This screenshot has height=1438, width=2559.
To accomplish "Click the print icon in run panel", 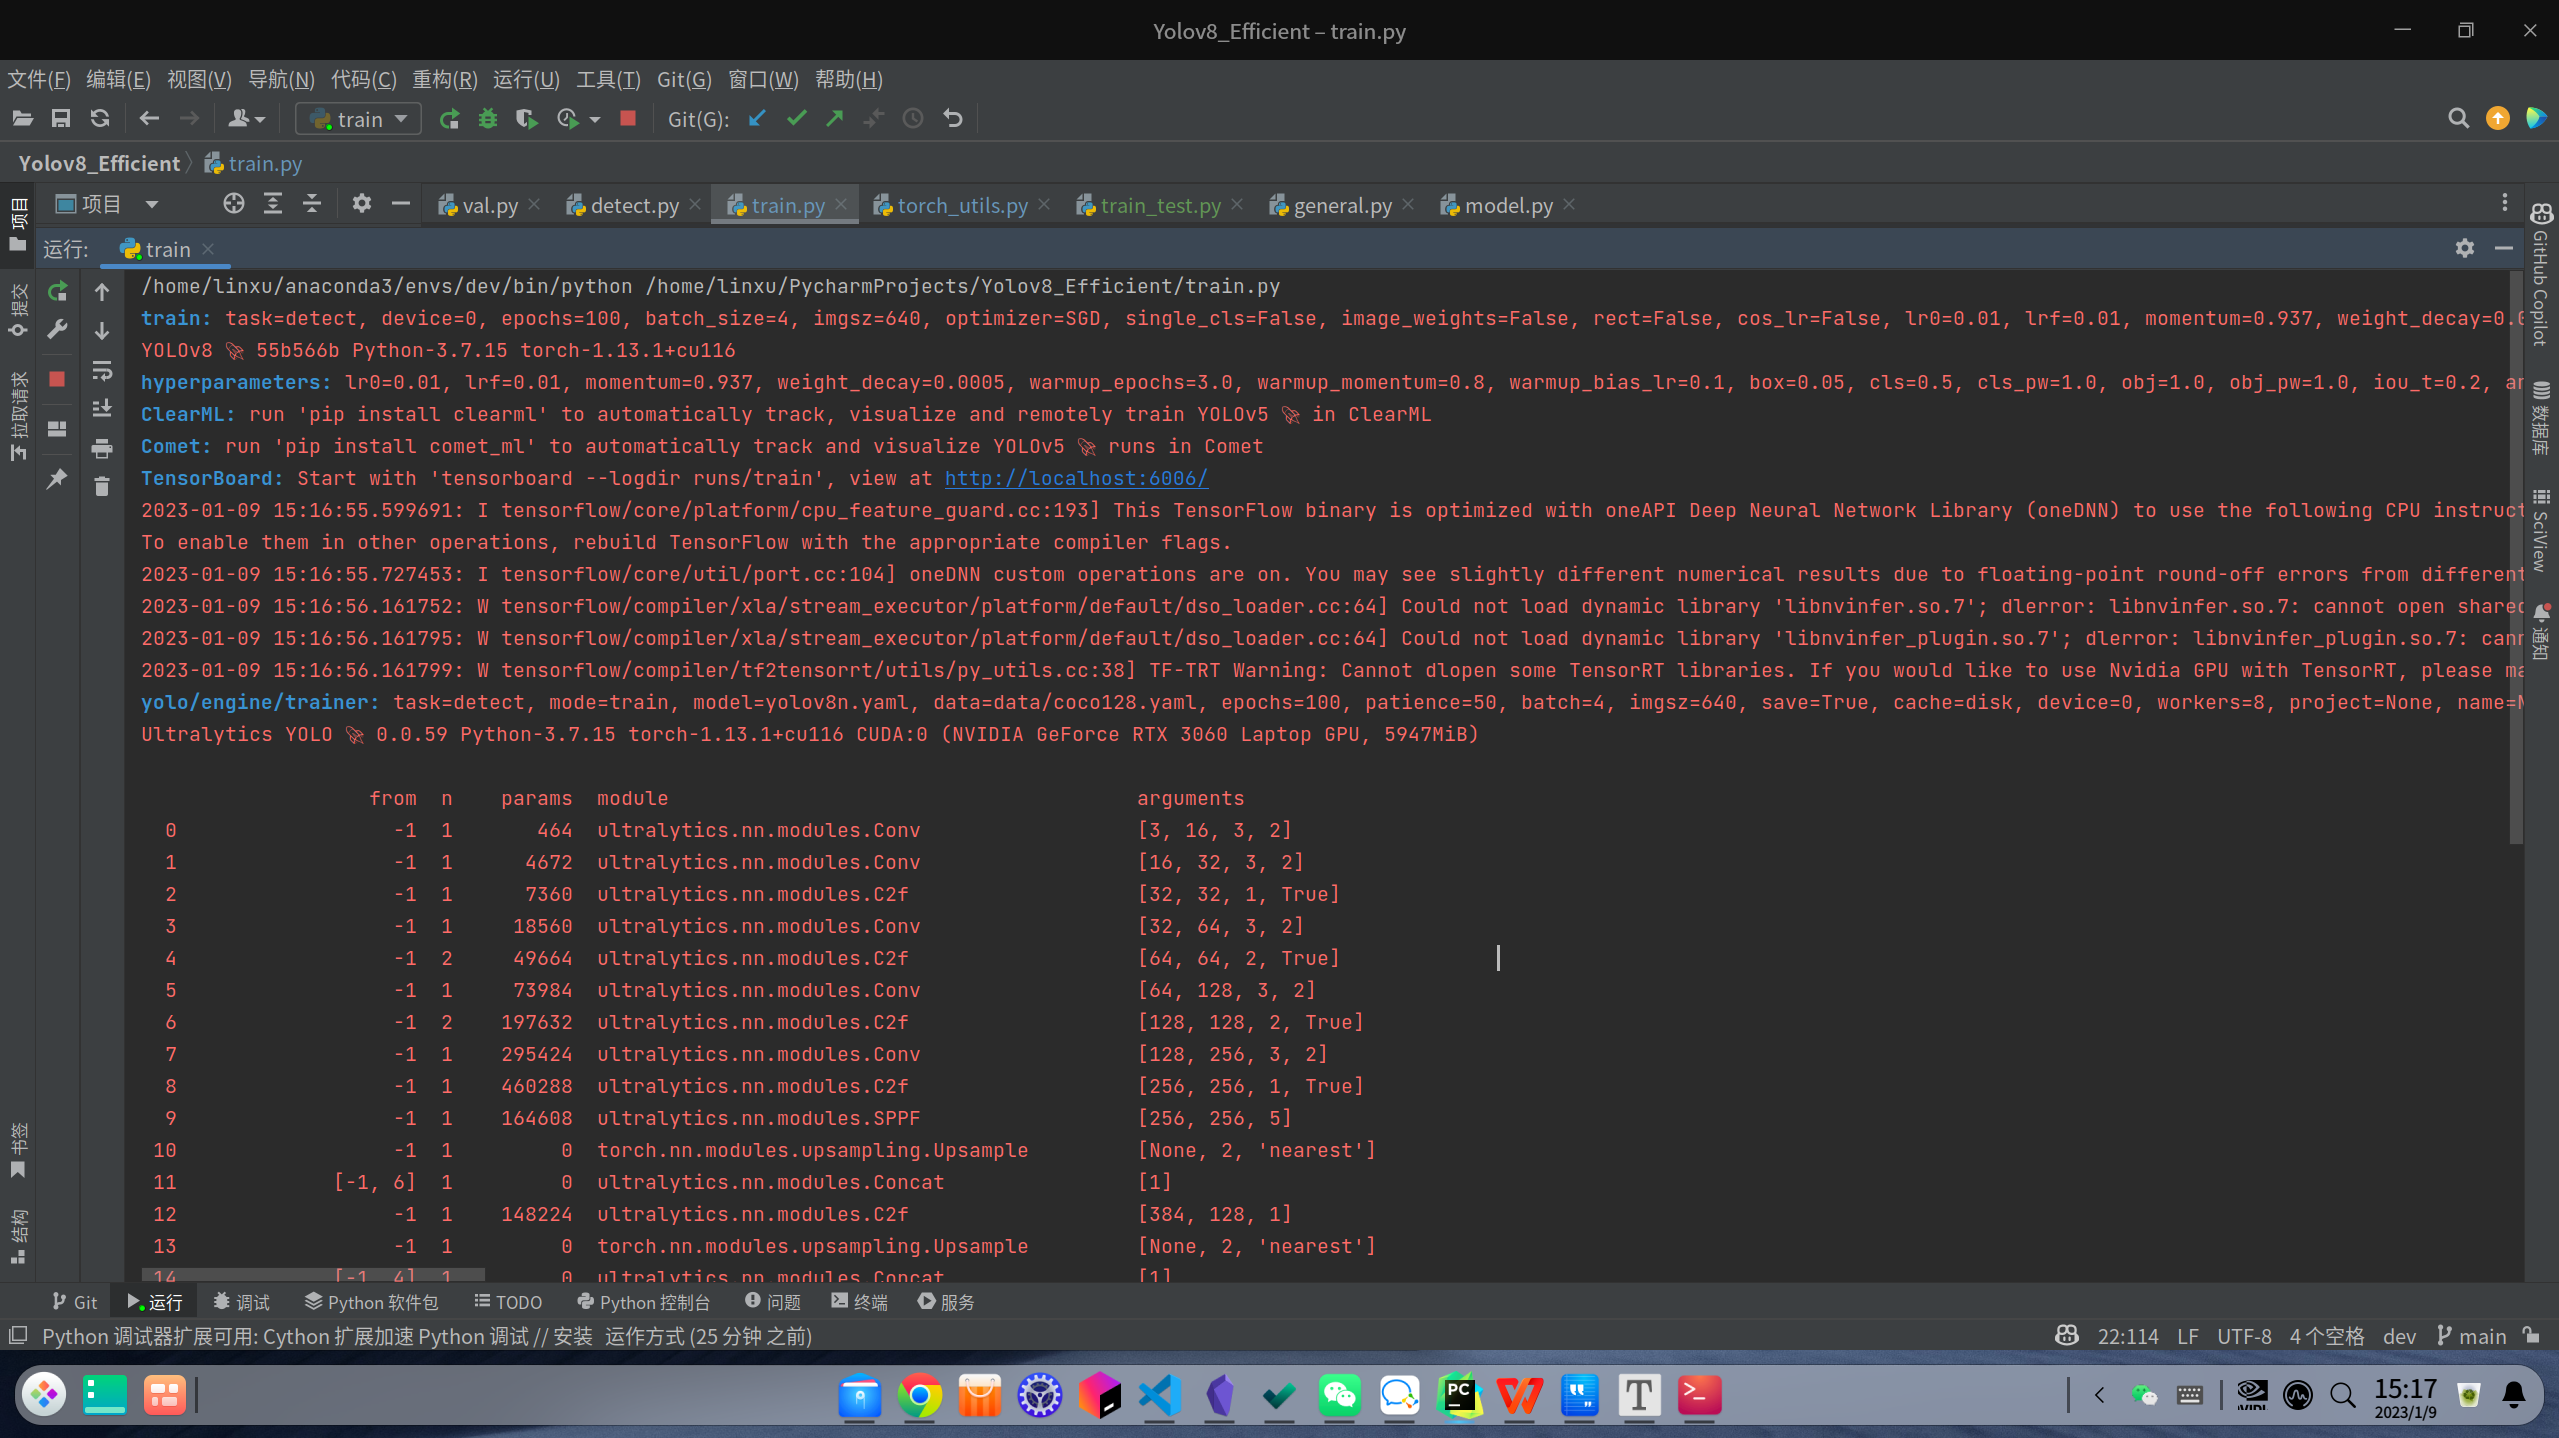I will click(x=102, y=449).
